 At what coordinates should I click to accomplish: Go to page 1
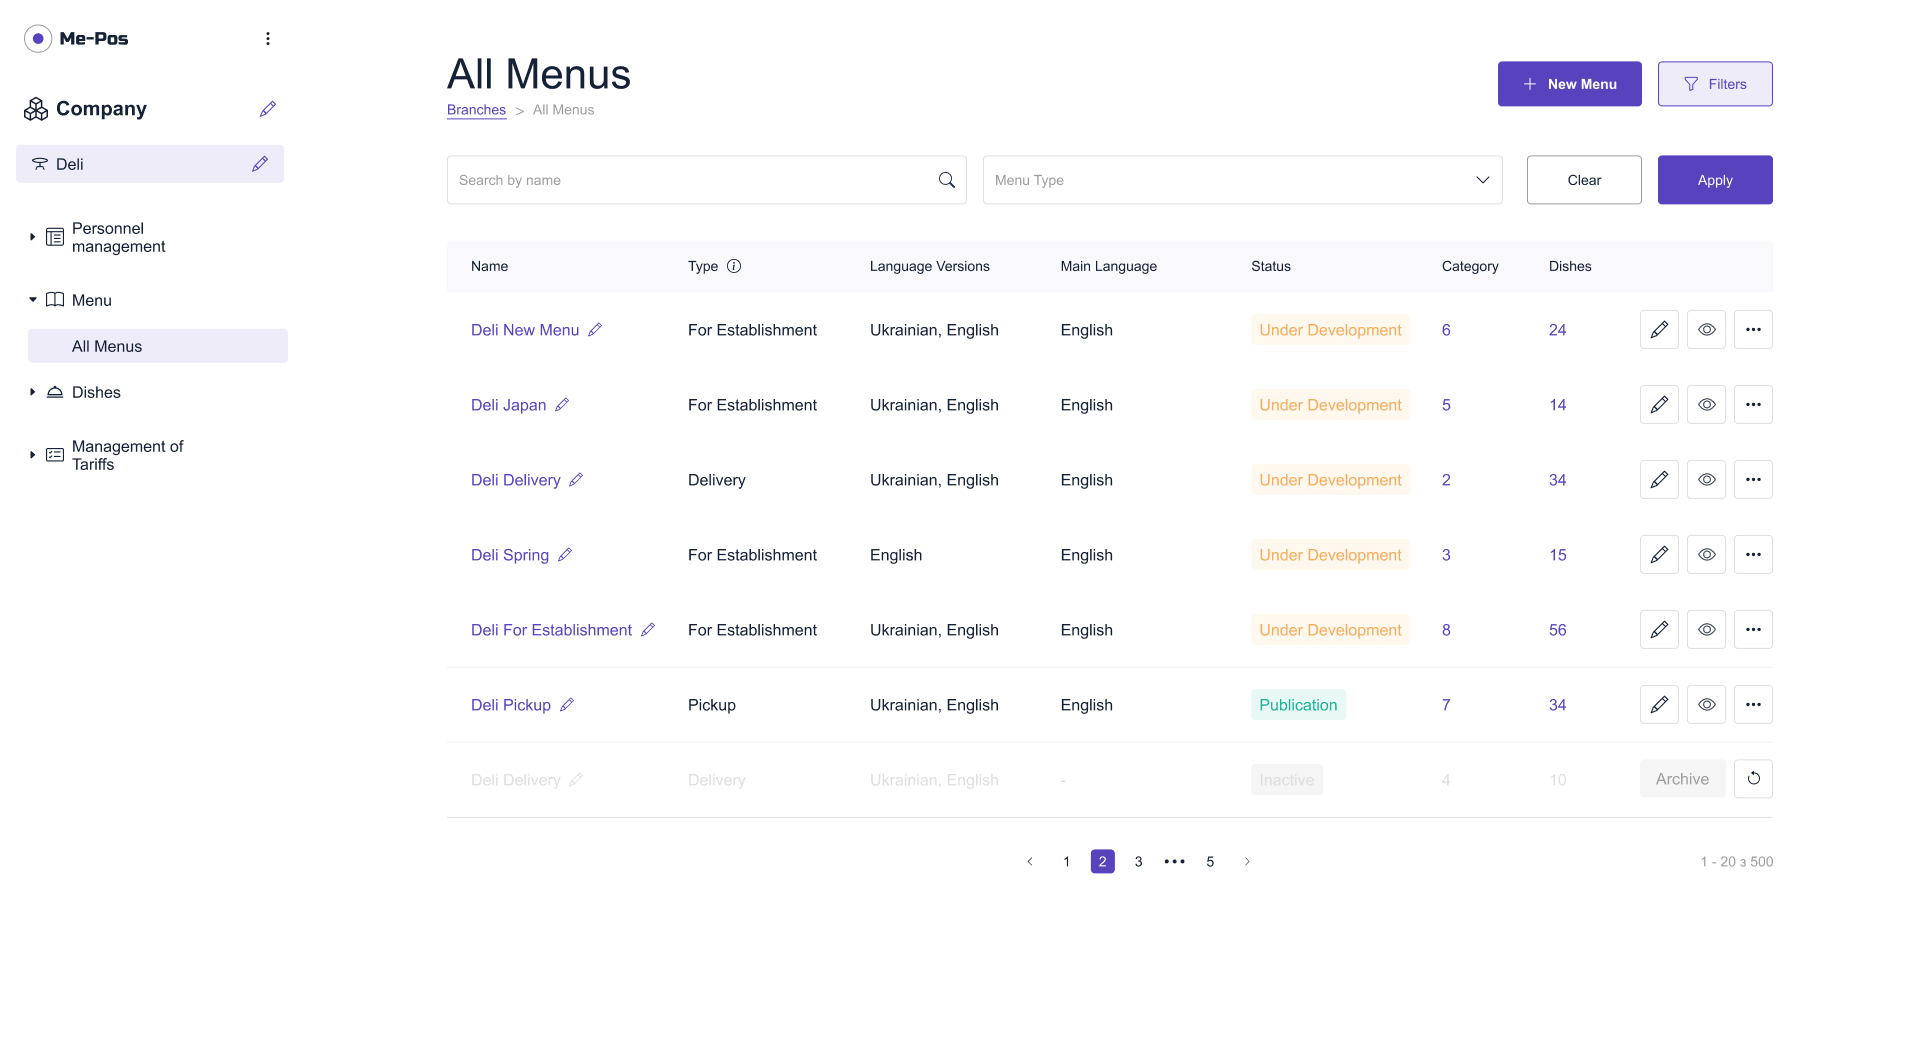coord(1066,861)
